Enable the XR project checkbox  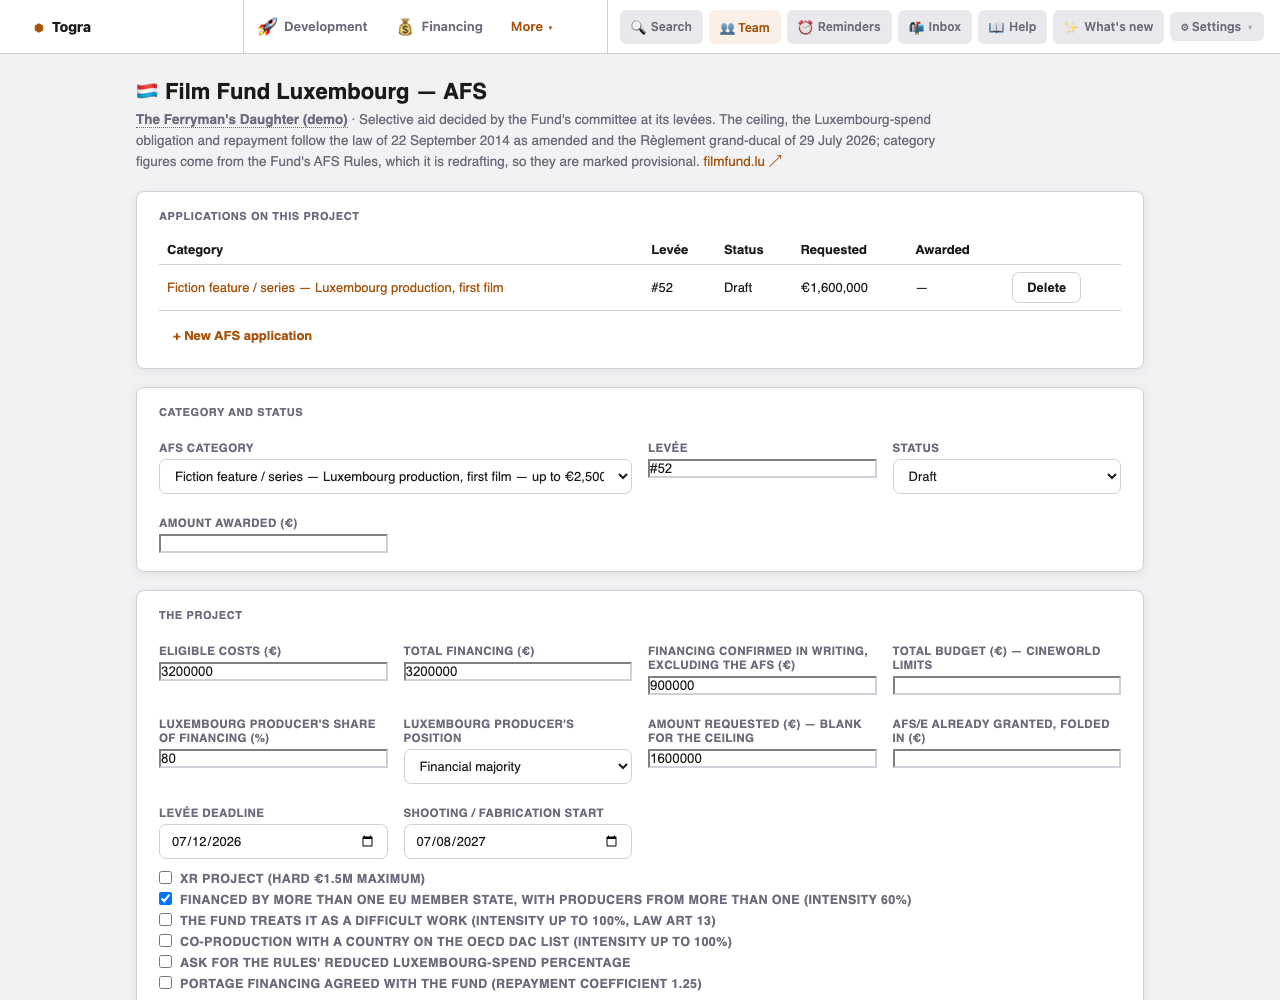click(x=166, y=878)
